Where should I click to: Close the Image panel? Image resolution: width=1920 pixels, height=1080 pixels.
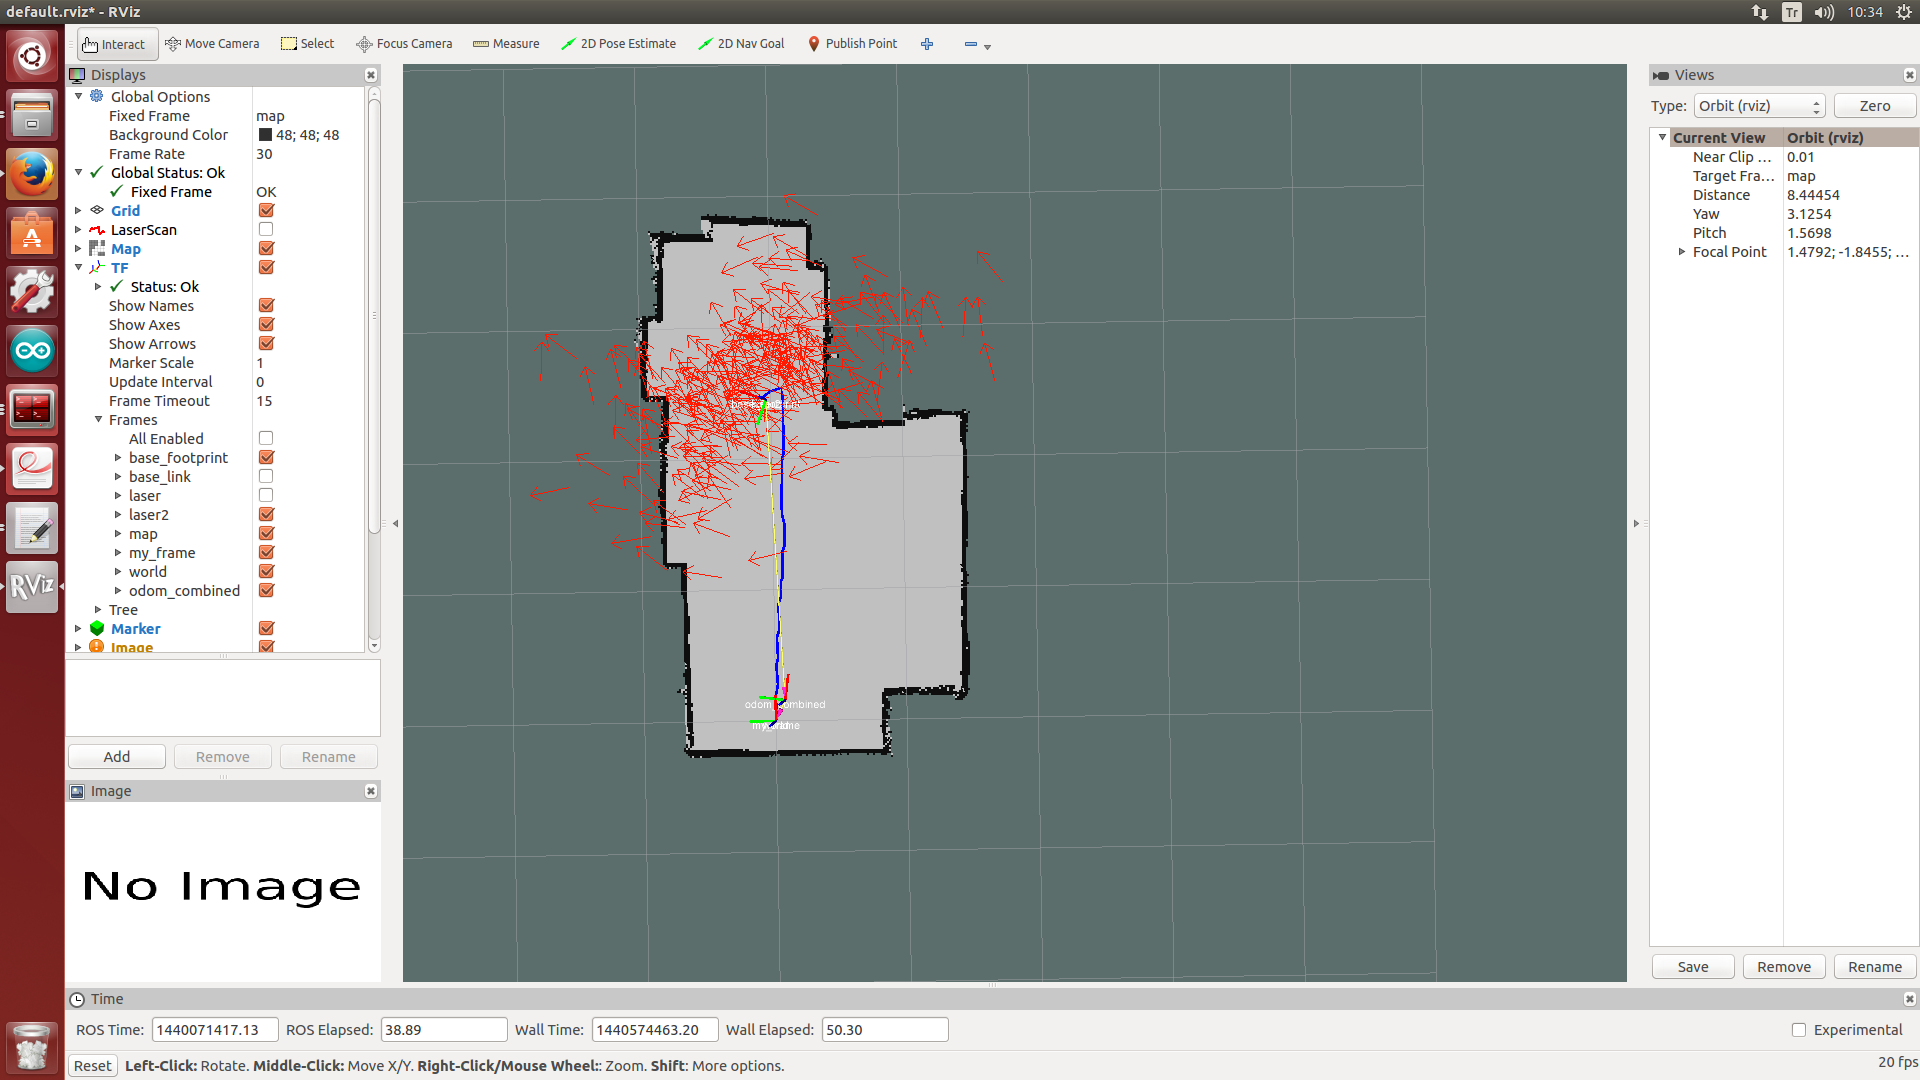point(371,791)
